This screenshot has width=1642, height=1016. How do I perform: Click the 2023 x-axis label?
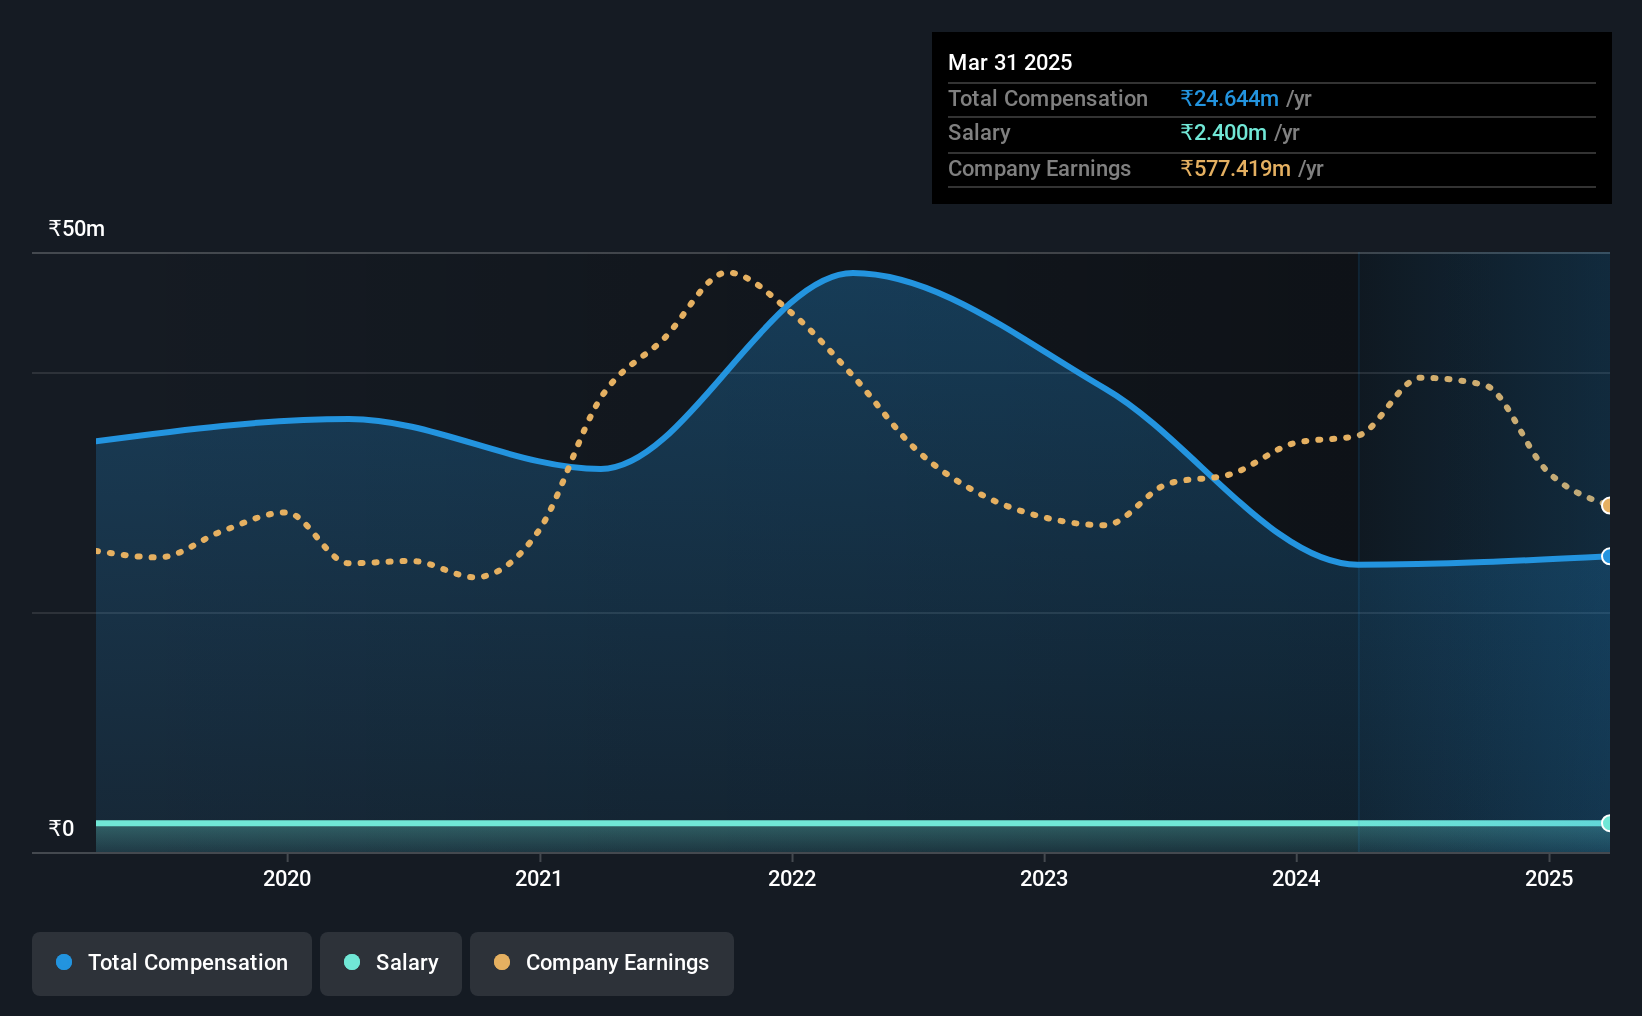[x=1044, y=879]
